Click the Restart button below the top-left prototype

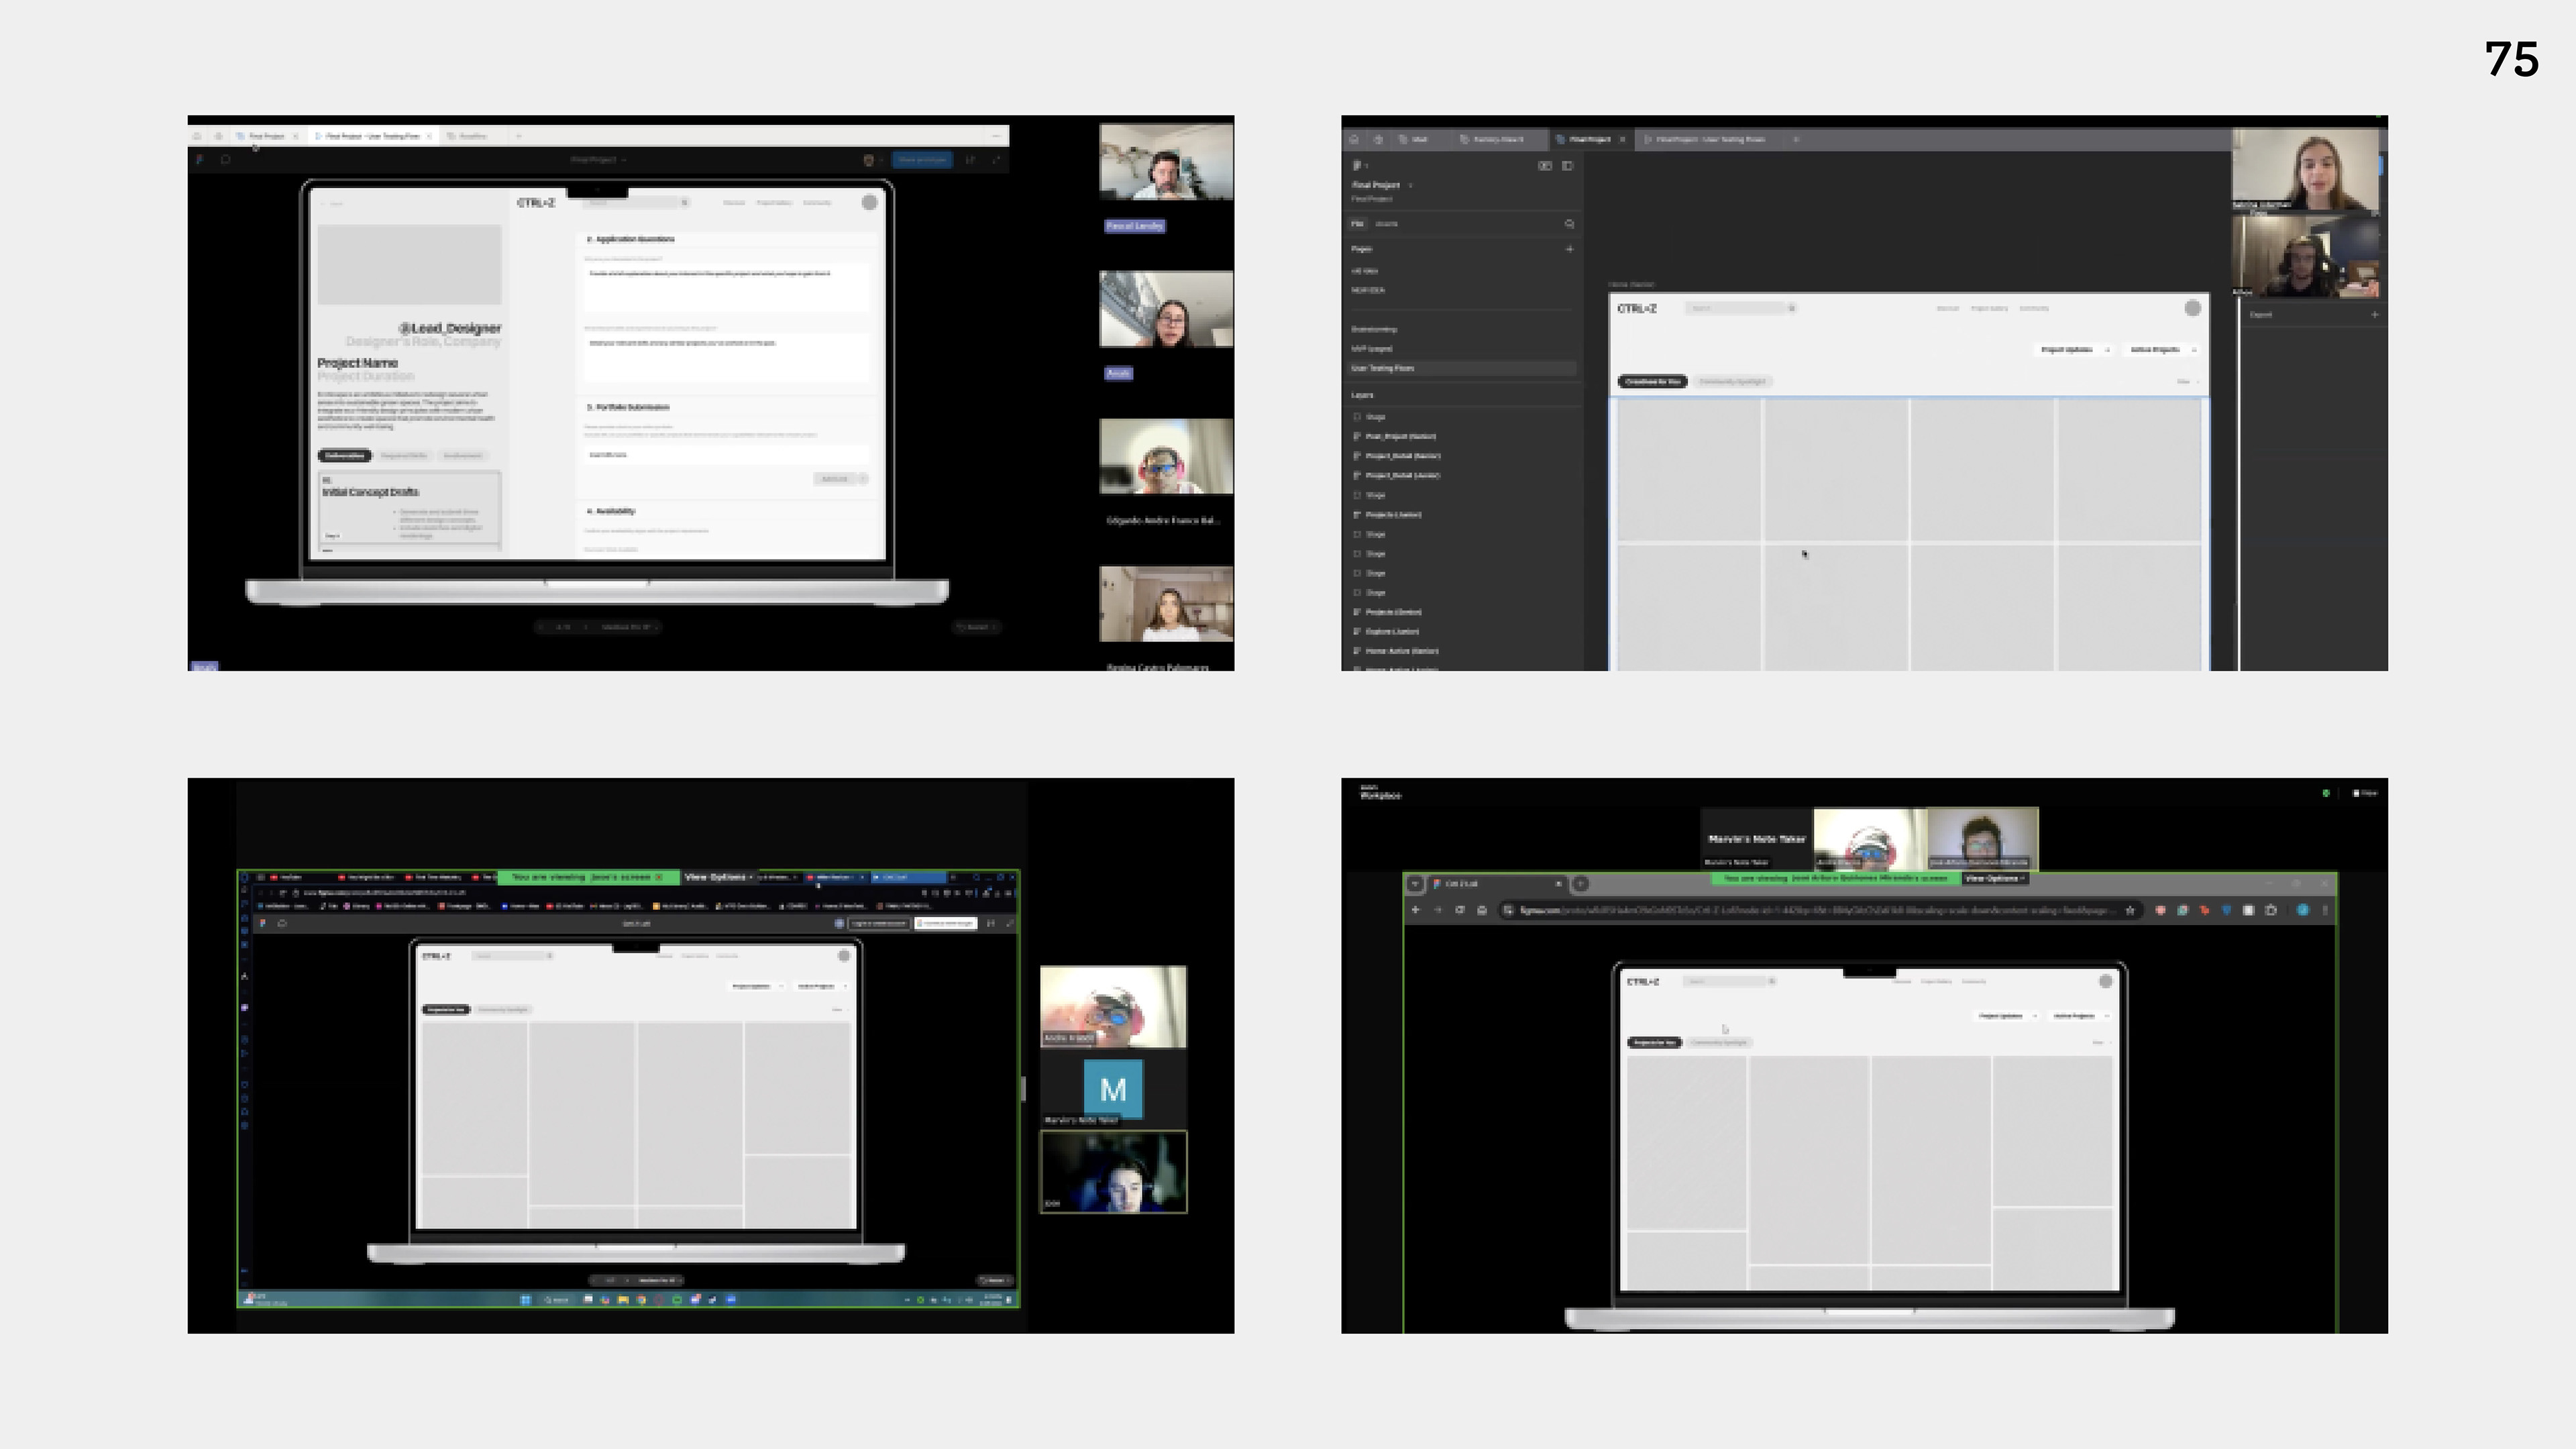[x=975, y=627]
